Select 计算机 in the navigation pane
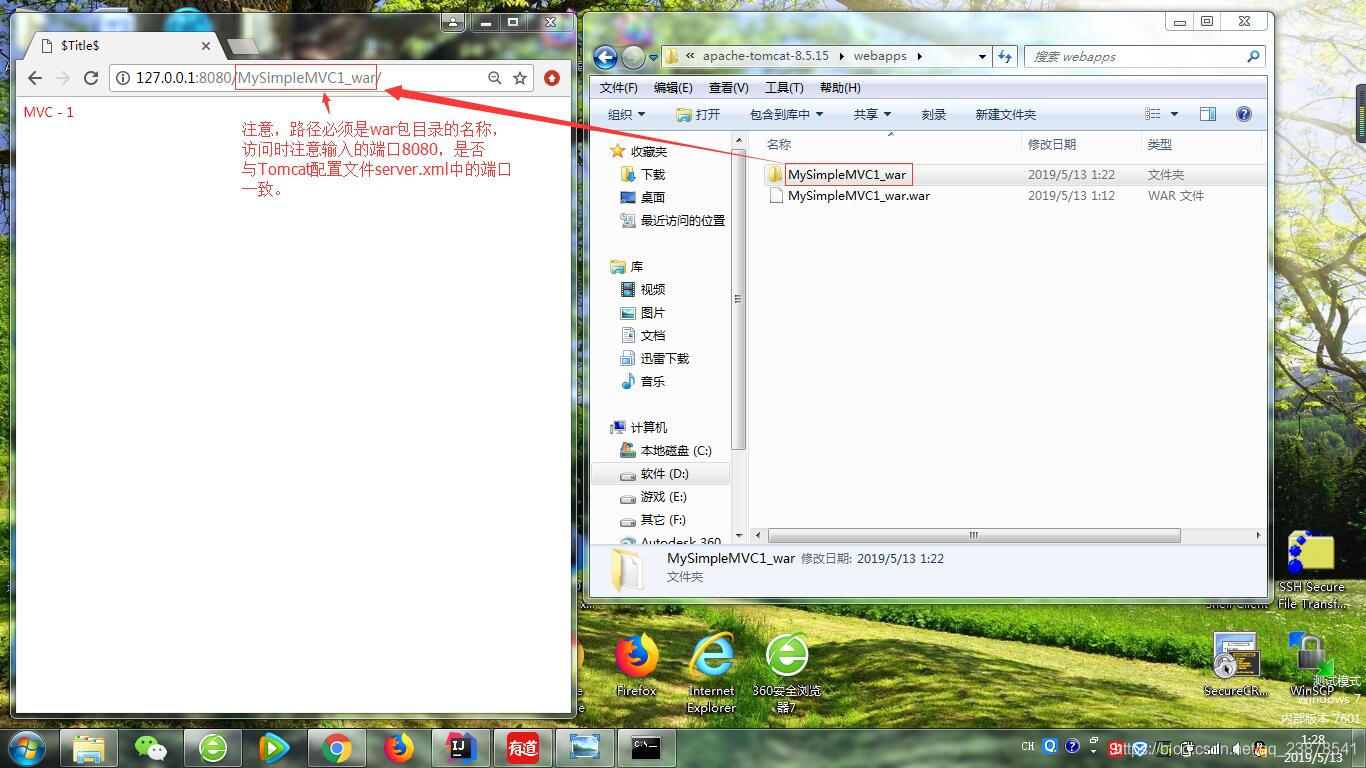The image size is (1366, 768). point(639,427)
